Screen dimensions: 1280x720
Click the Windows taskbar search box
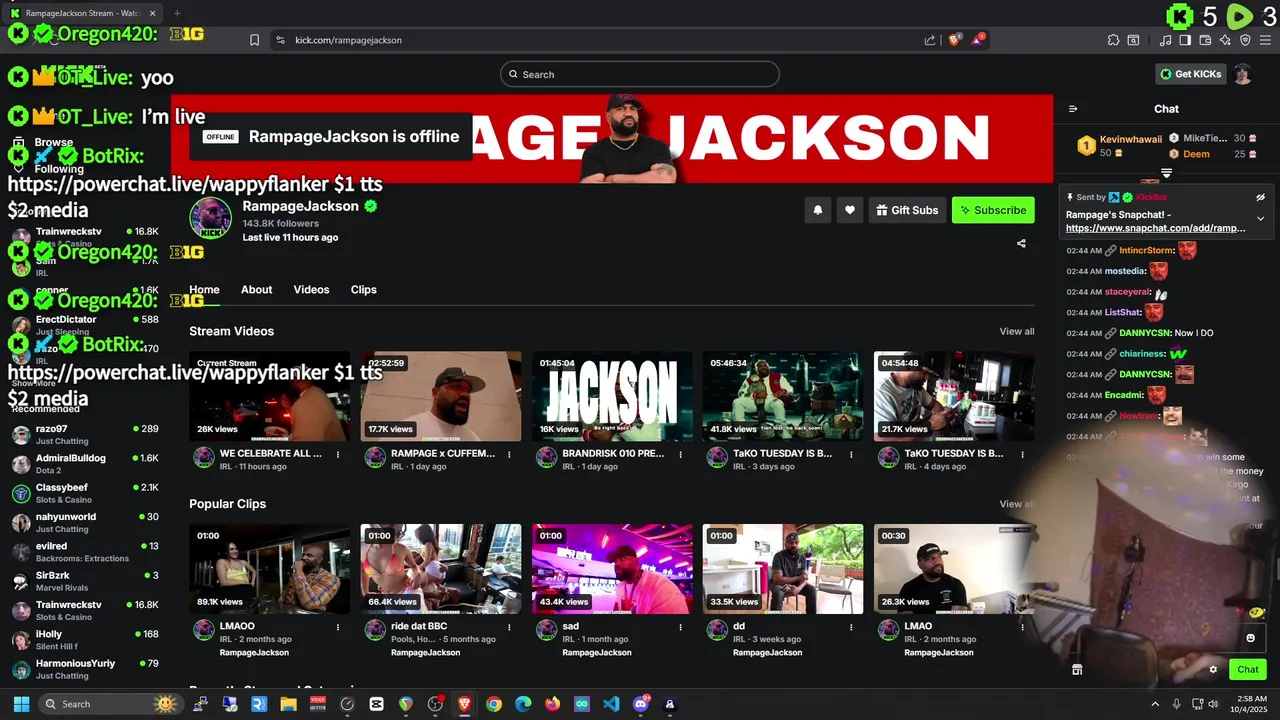point(110,704)
